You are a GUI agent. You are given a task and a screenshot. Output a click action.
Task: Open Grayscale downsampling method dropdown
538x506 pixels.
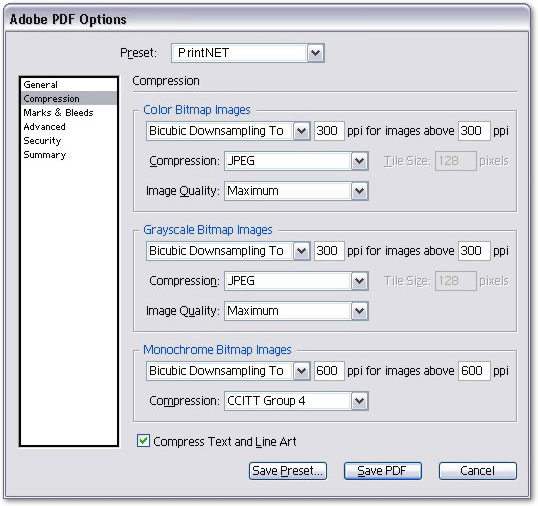(x=228, y=251)
